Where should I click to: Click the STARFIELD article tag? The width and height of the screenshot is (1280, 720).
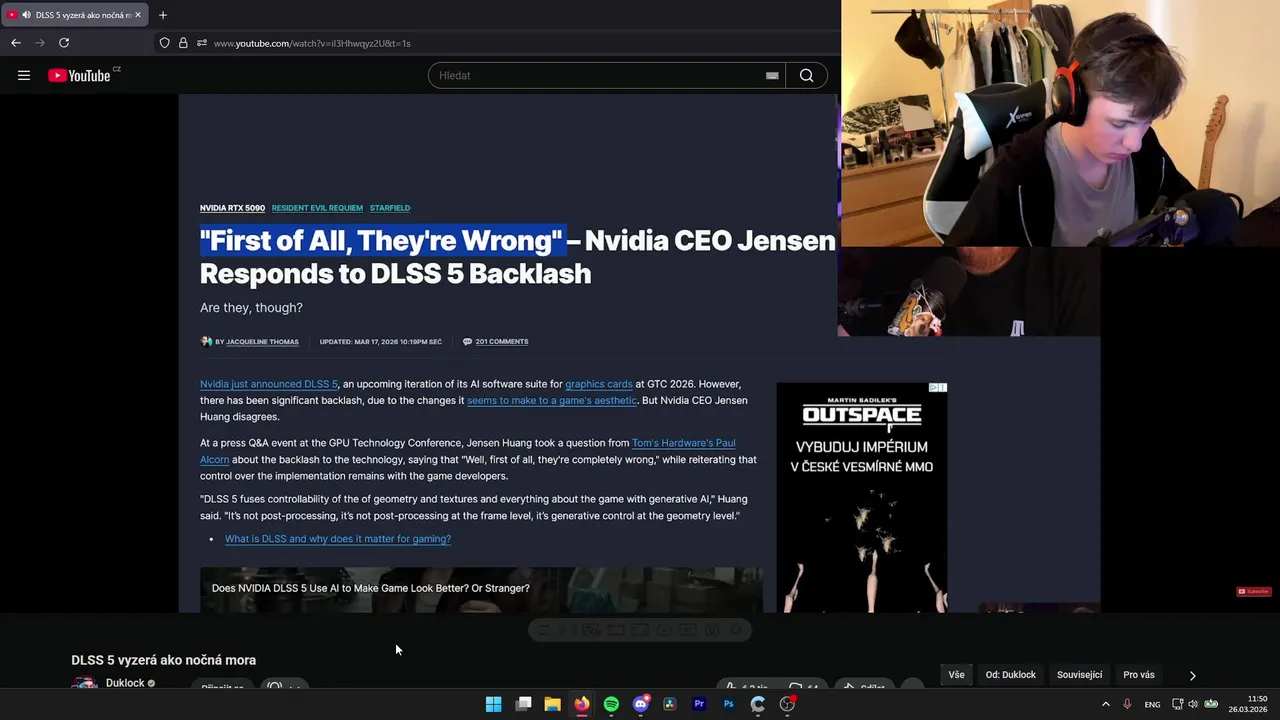tap(390, 208)
